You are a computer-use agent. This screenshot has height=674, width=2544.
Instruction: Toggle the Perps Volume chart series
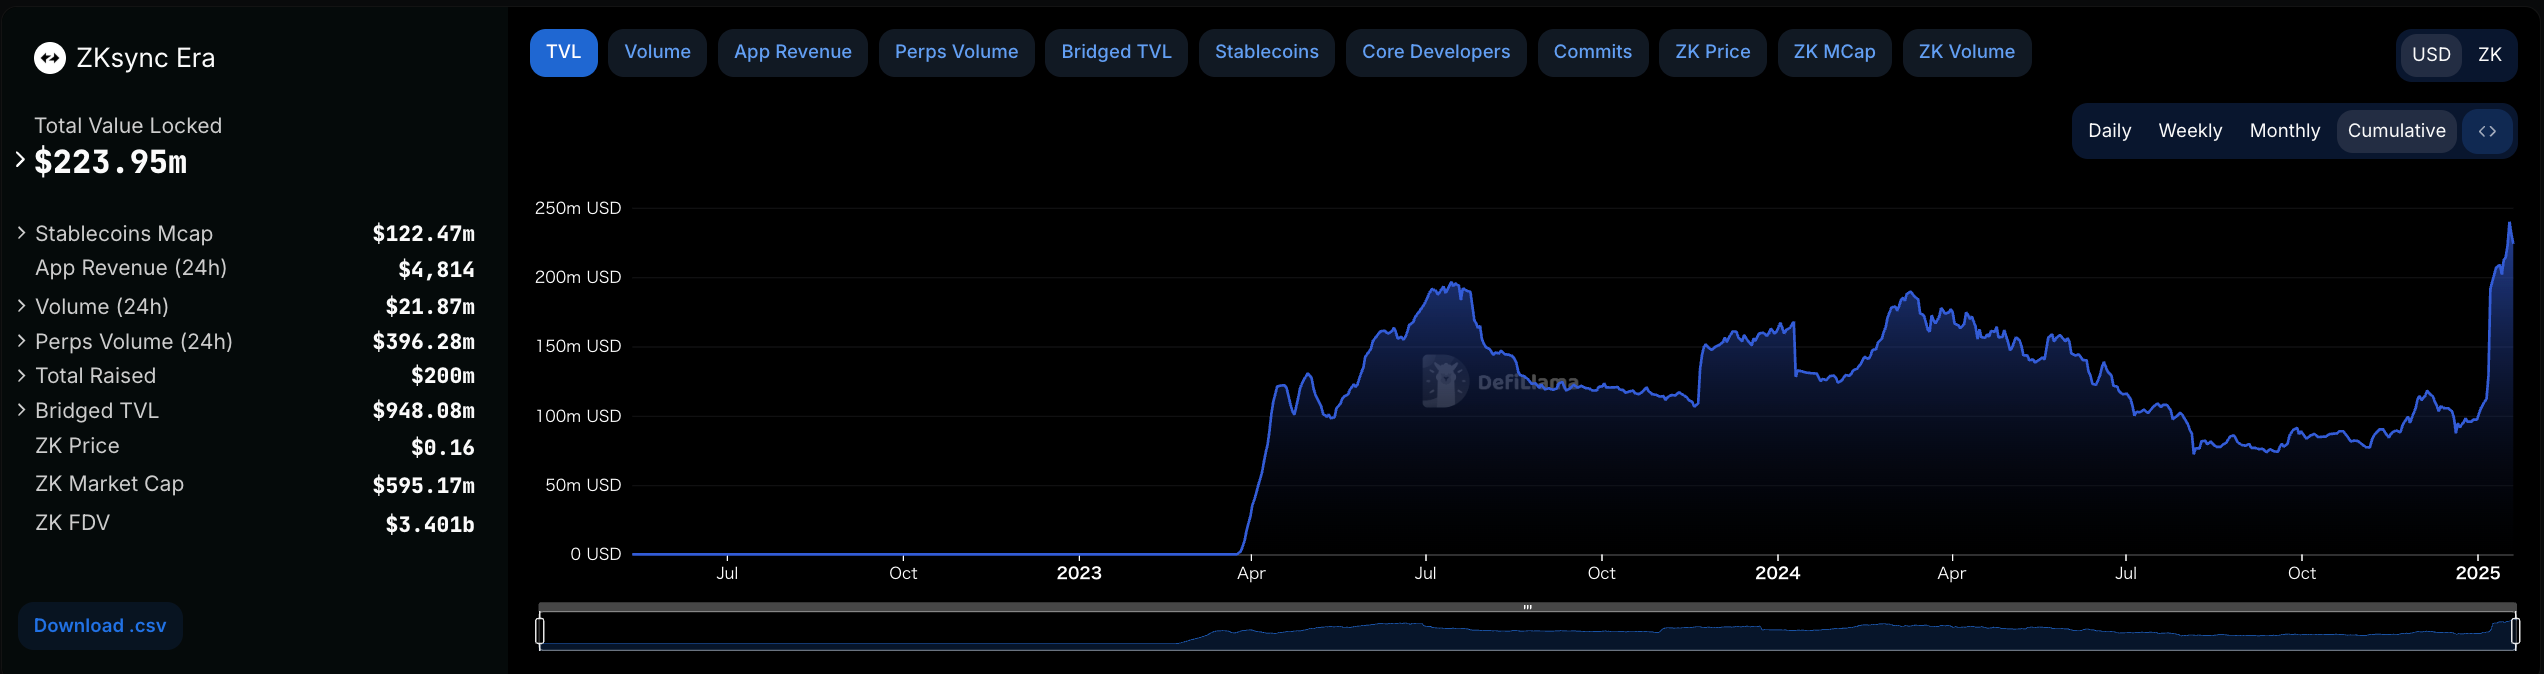pyautogui.click(x=956, y=52)
